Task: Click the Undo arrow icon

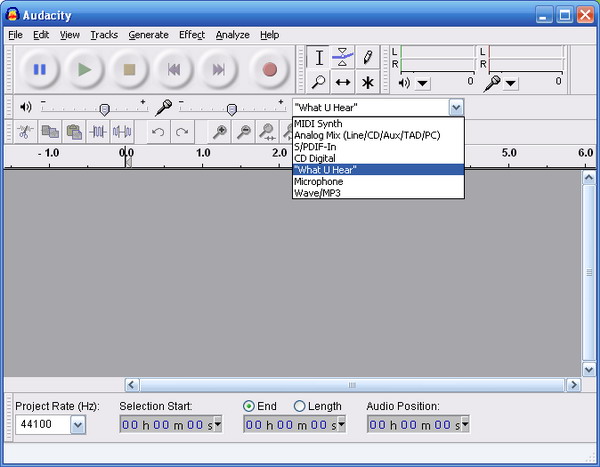Action: (x=158, y=132)
